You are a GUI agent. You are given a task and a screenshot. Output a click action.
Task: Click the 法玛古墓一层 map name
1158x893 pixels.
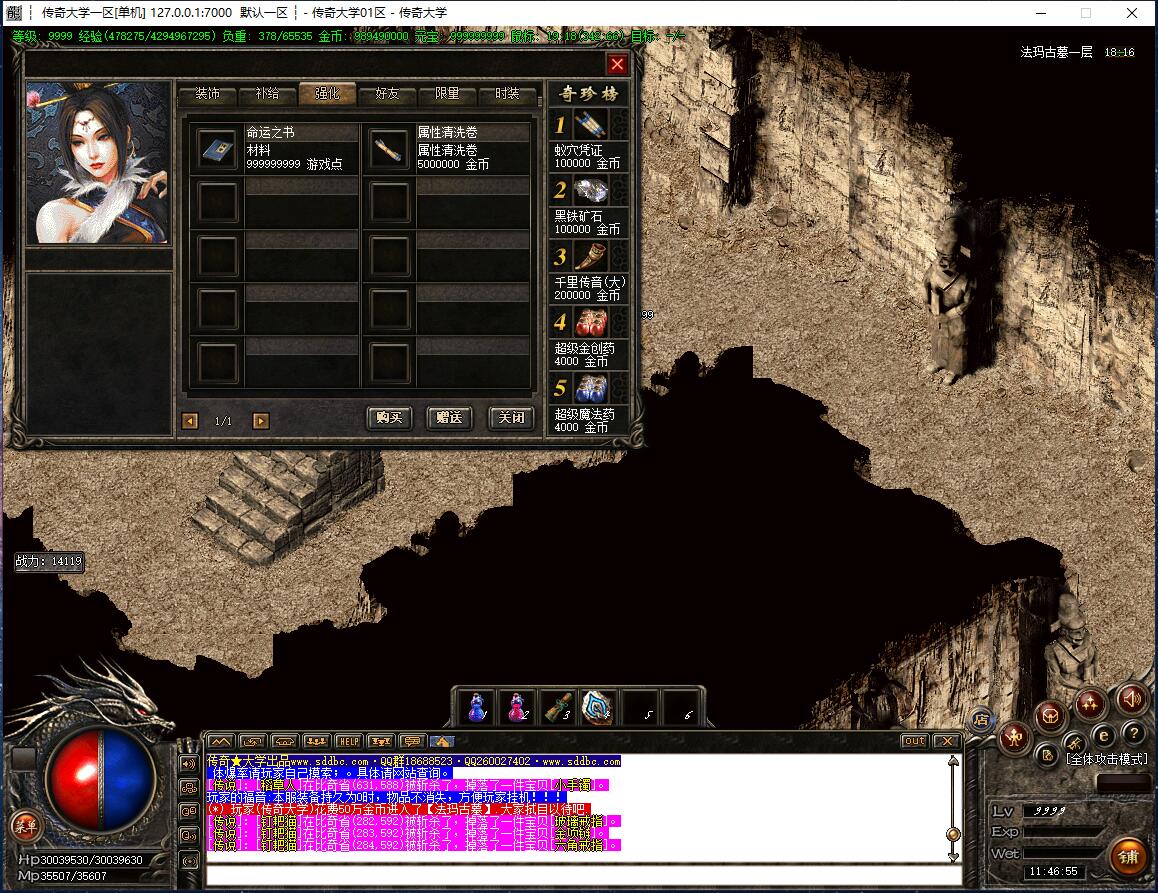tap(1056, 52)
